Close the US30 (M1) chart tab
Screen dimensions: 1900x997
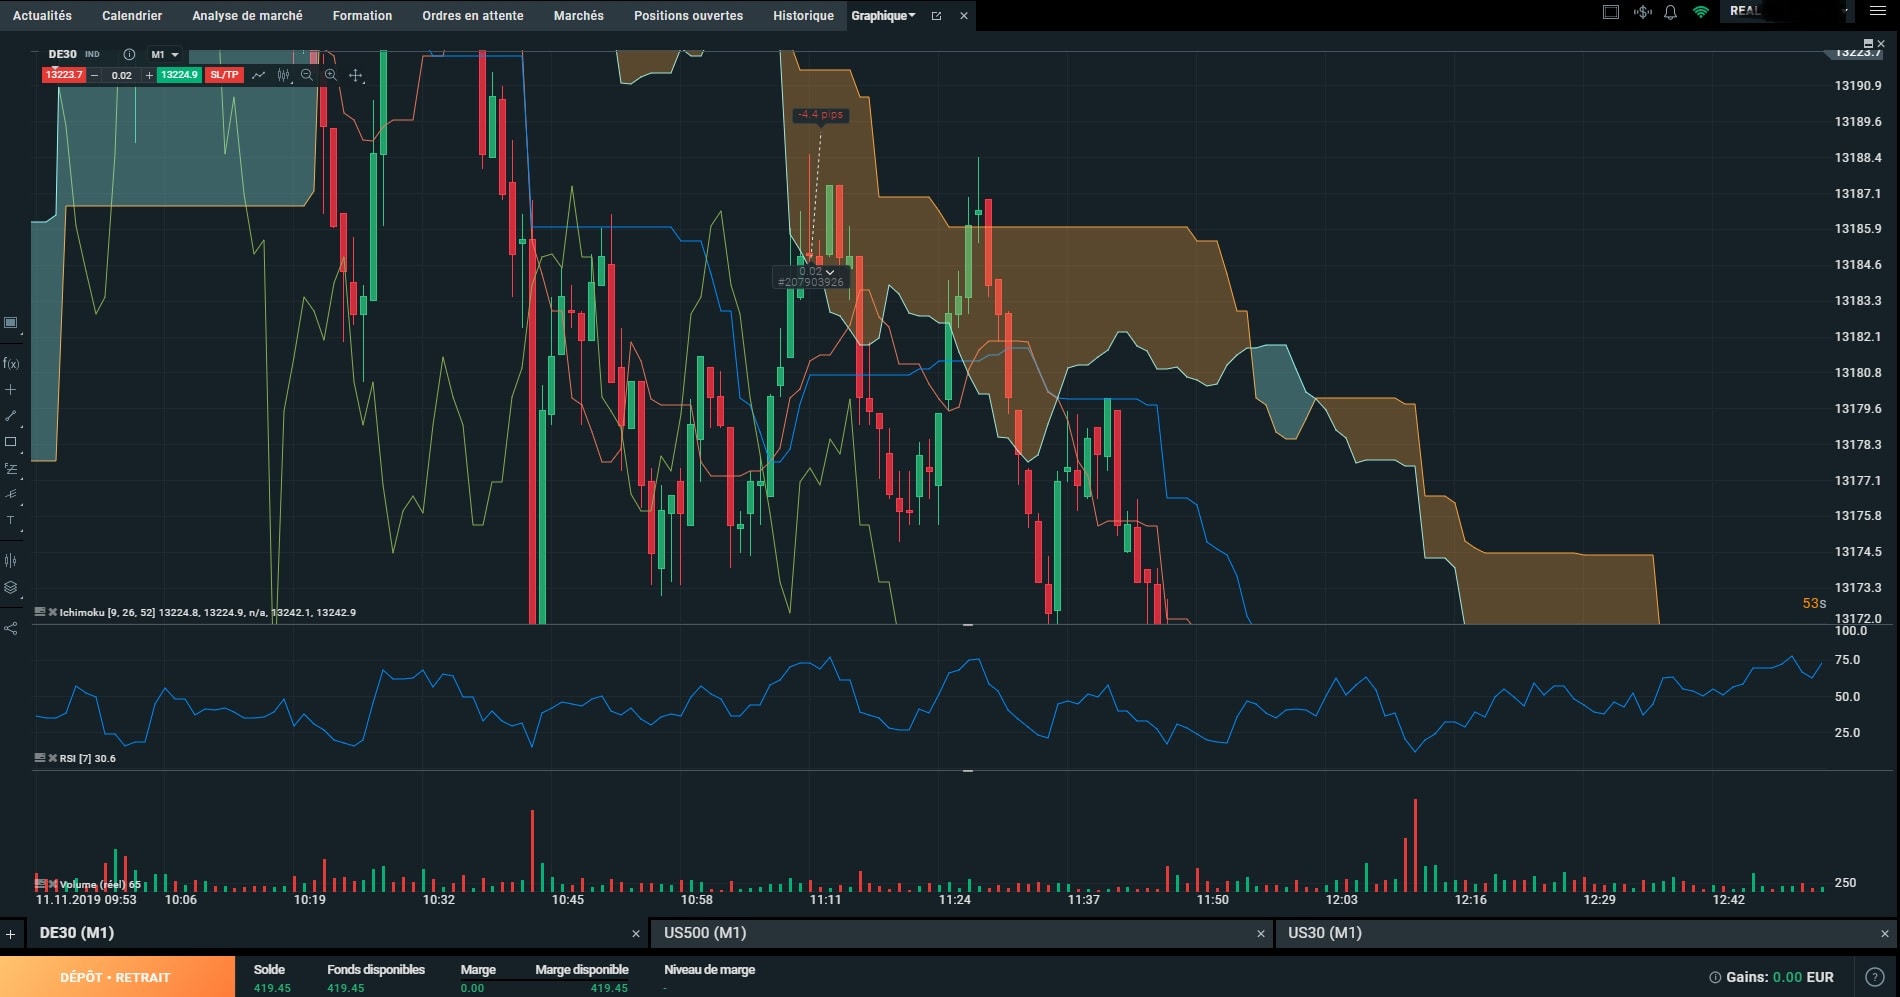pyautogui.click(x=1885, y=934)
